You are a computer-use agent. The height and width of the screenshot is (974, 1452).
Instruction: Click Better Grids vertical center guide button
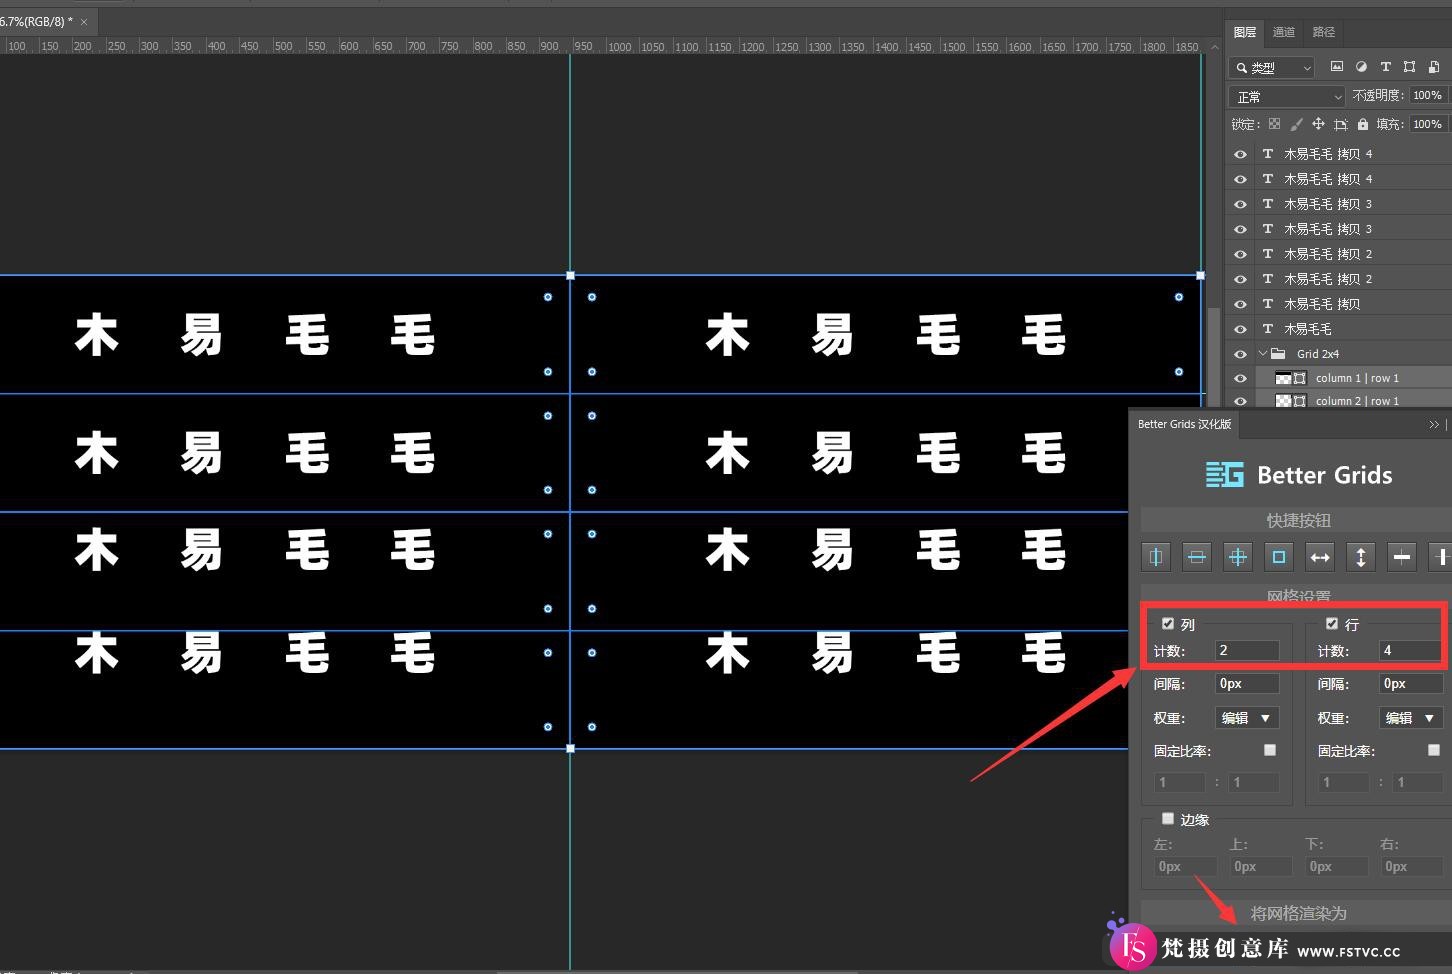pyautogui.click(x=1156, y=557)
